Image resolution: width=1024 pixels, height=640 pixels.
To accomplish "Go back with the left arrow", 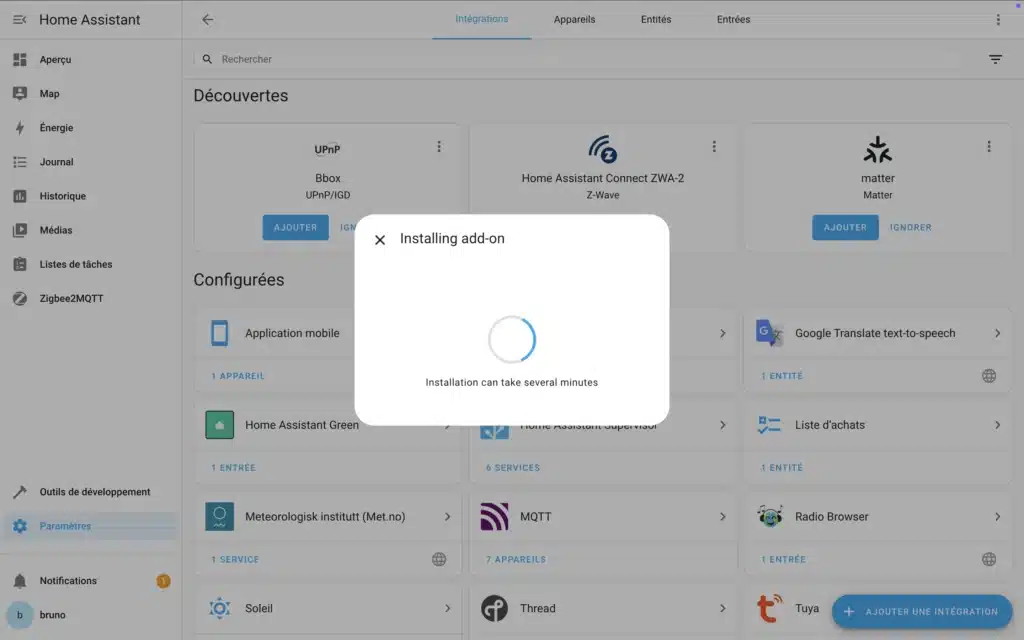I will (x=208, y=20).
